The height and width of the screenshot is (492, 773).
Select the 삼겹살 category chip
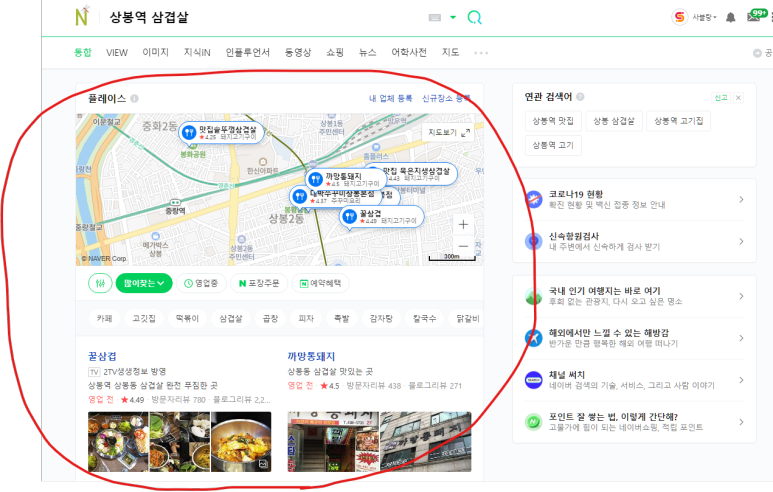pos(230,318)
